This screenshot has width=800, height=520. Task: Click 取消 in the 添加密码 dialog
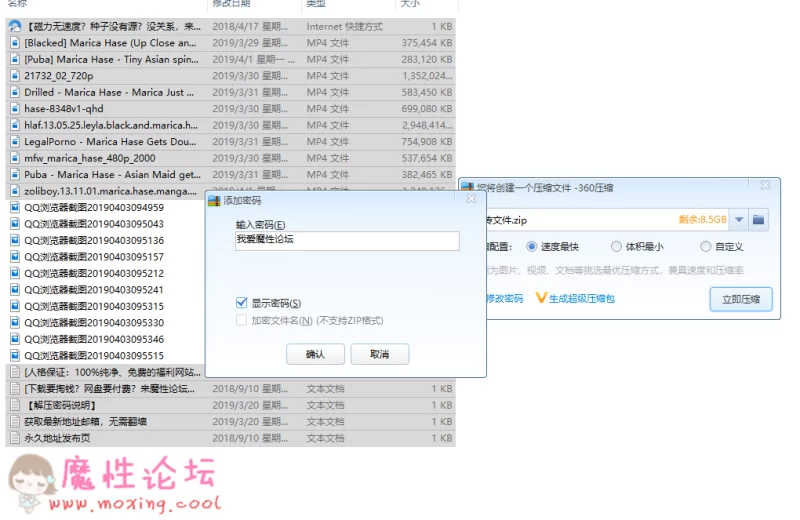click(380, 354)
